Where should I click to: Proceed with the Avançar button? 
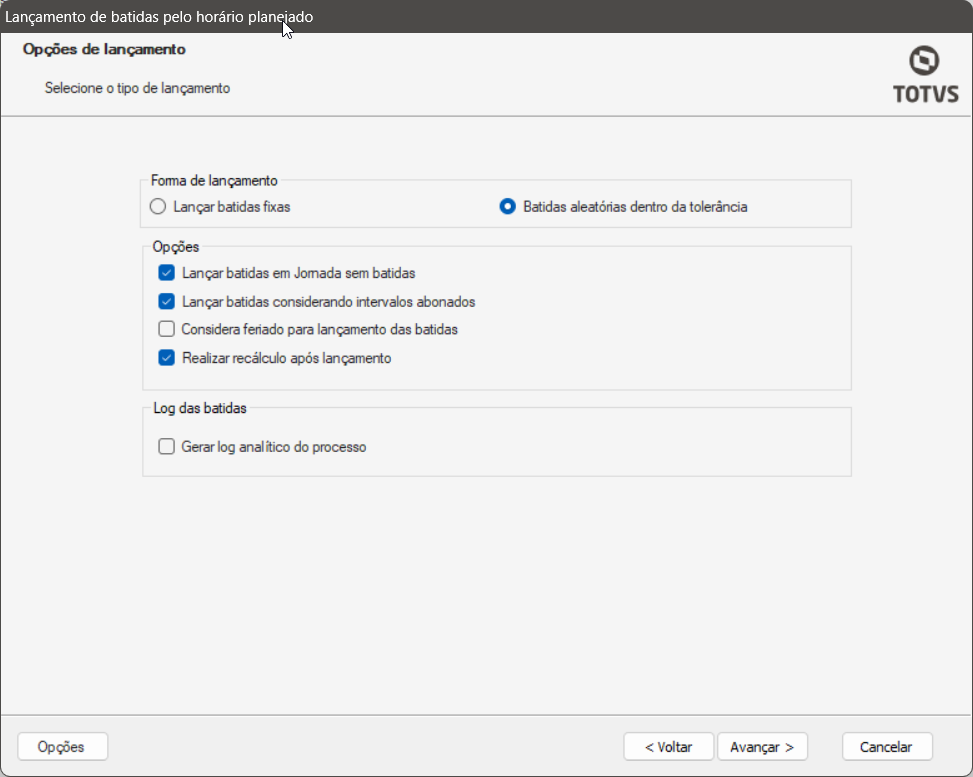tap(762, 747)
